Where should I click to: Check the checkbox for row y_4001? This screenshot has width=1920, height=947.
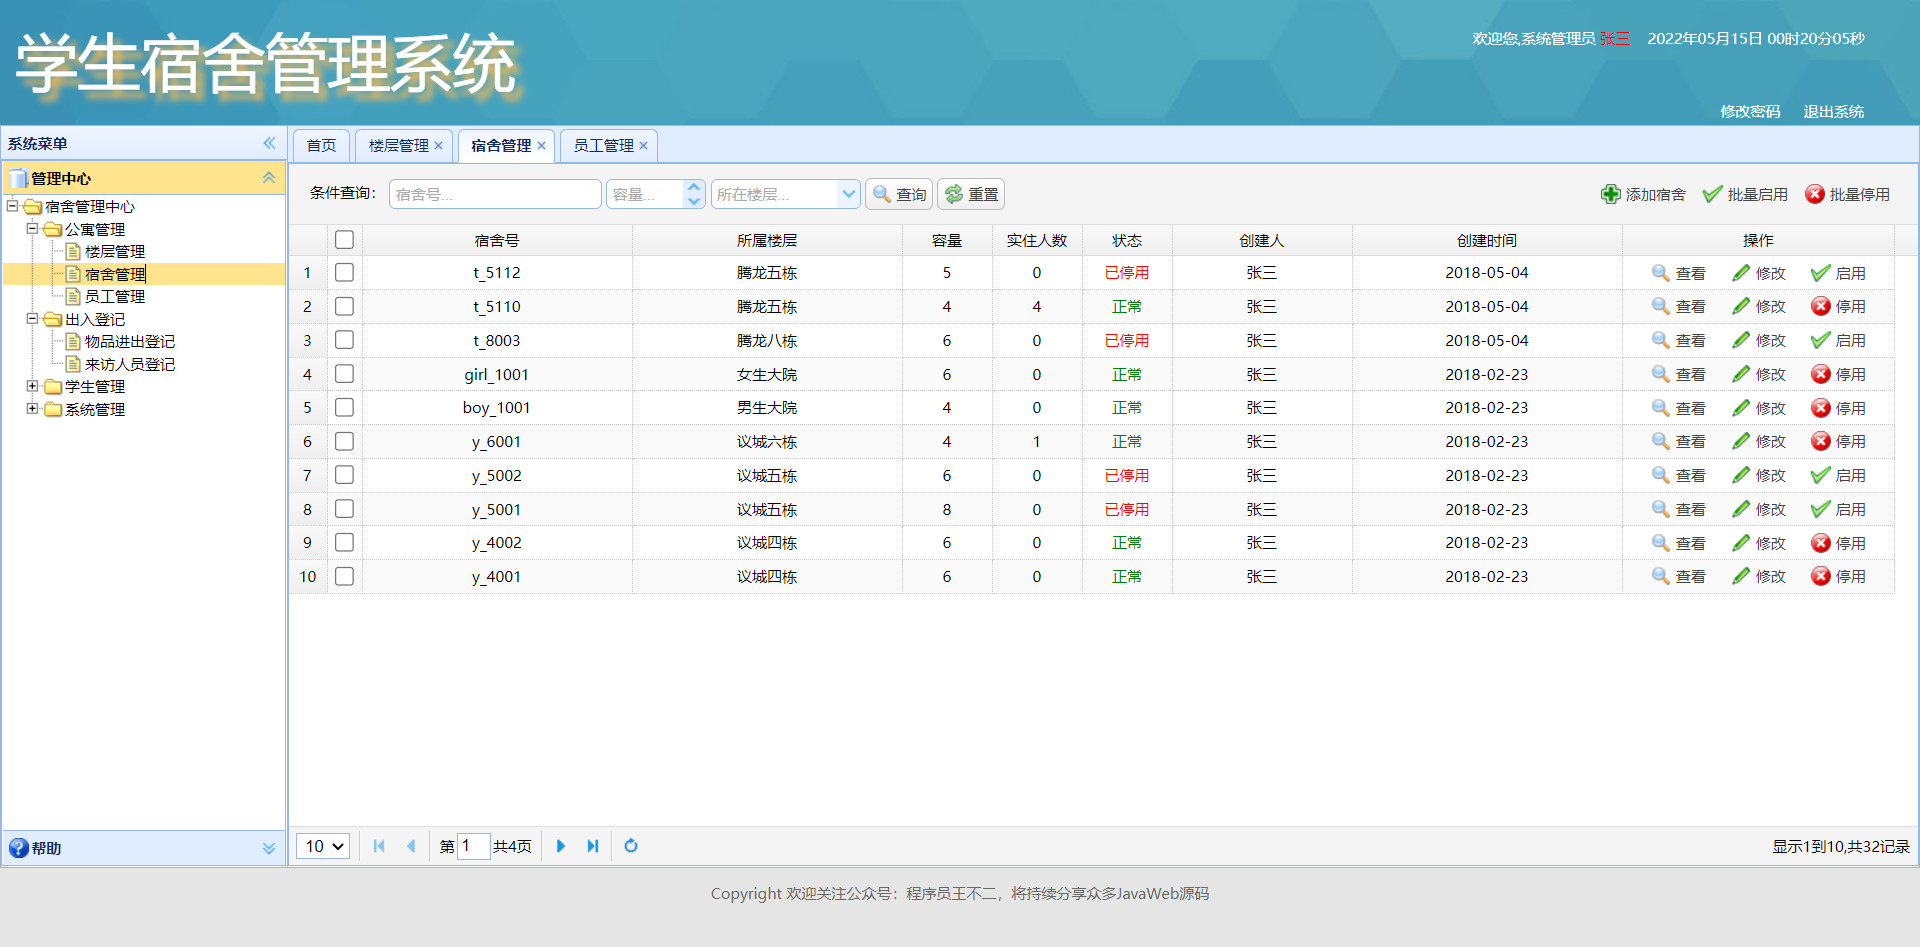[344, 576]
